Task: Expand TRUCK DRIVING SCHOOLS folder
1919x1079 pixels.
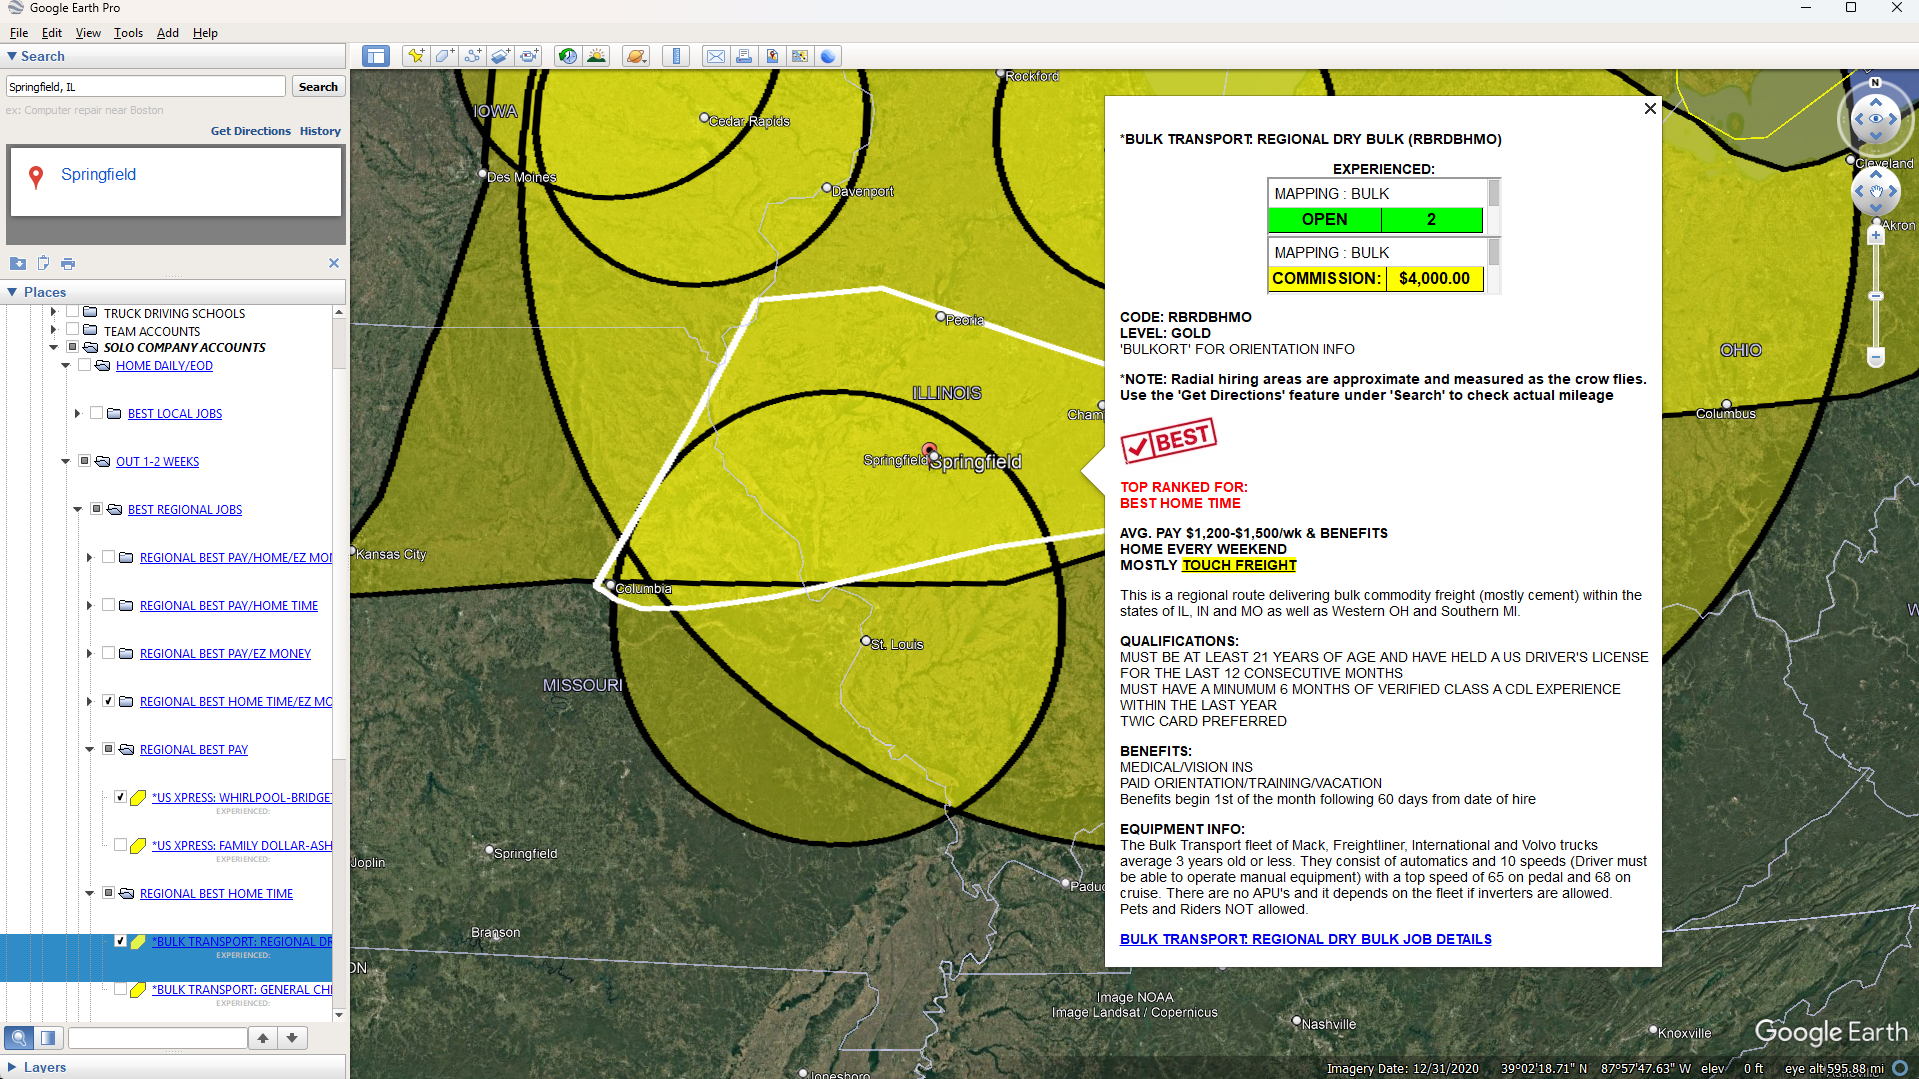Action: (x=53, y=312)
